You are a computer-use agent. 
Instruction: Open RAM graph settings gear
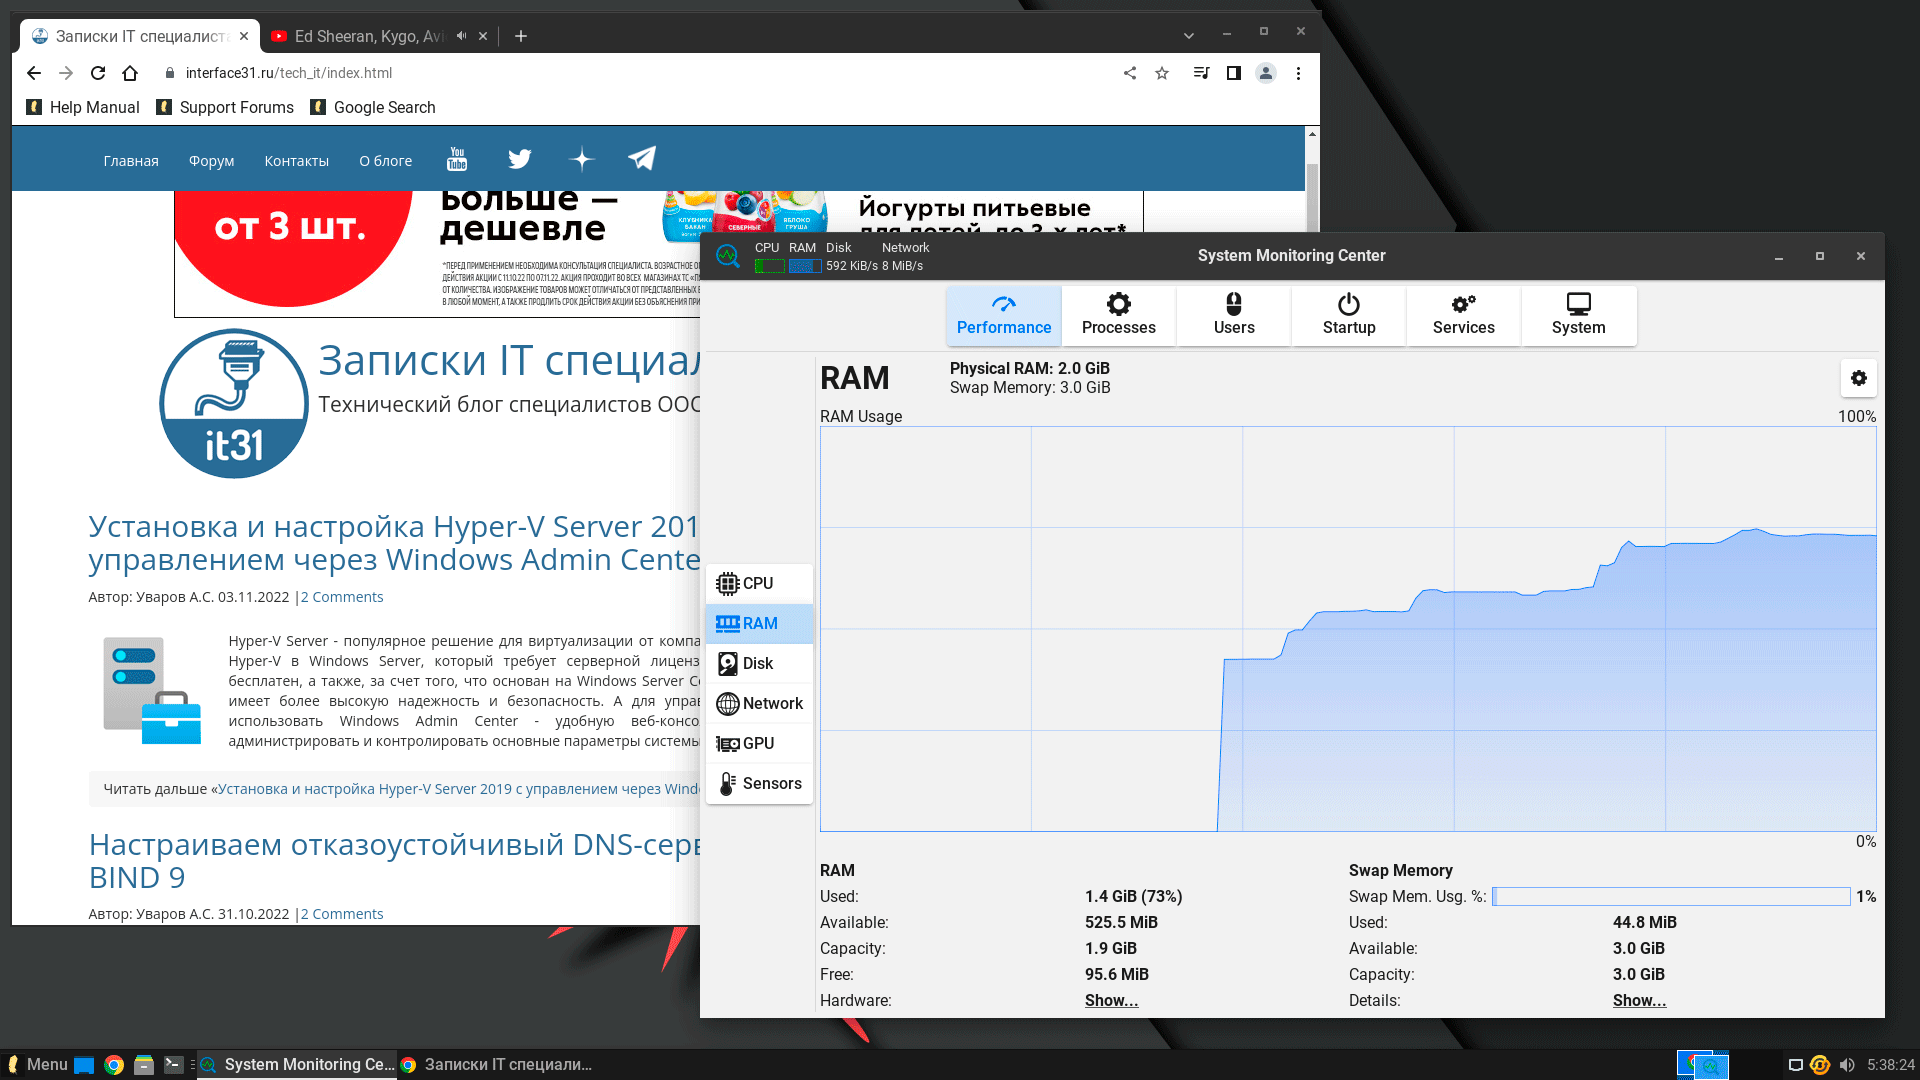[1858, 378]
